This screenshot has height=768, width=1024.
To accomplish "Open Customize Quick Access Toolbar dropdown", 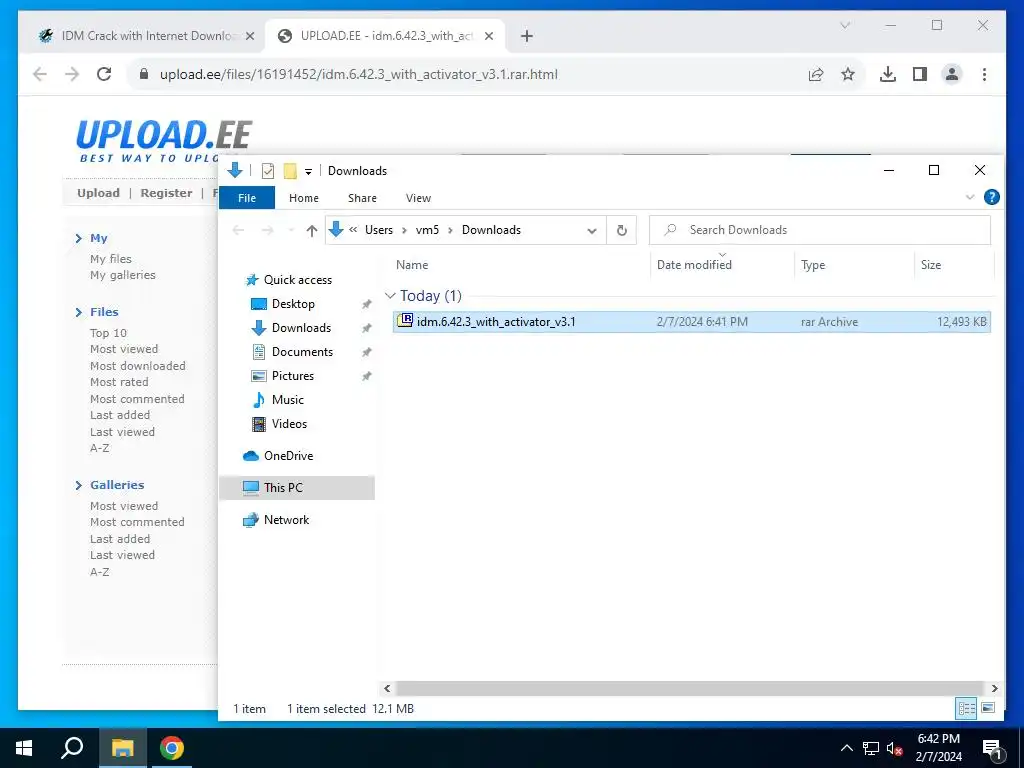I will click(x=308, y=172).
